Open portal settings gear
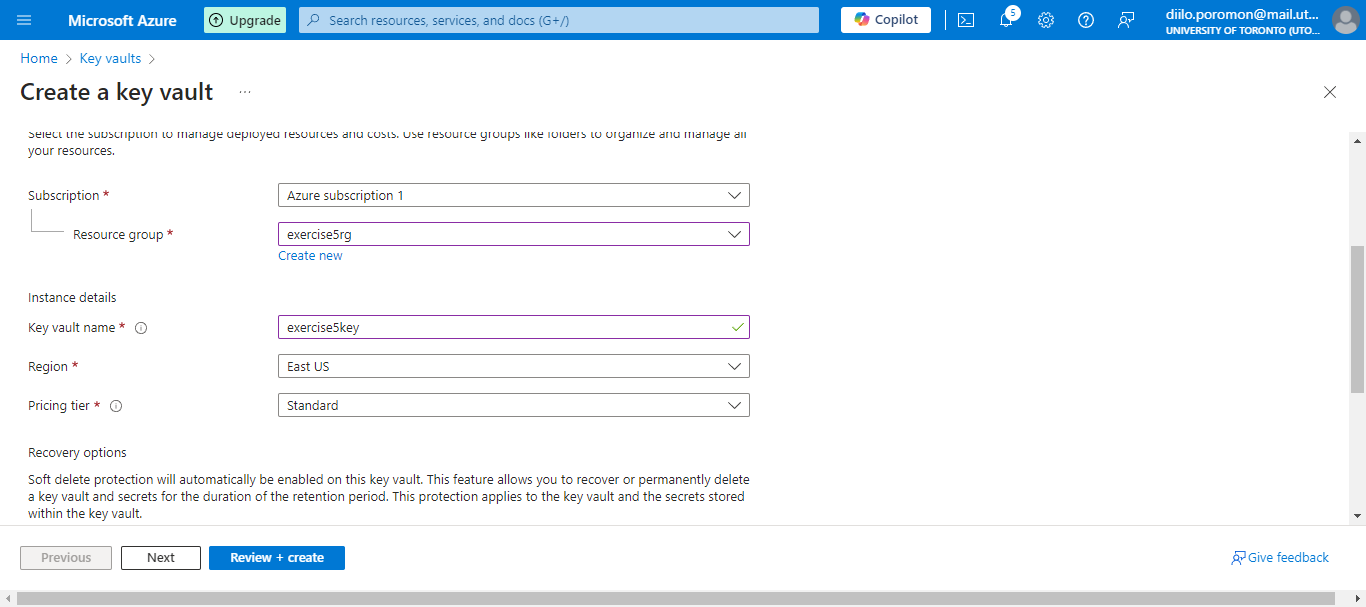 click(1046, 20)
